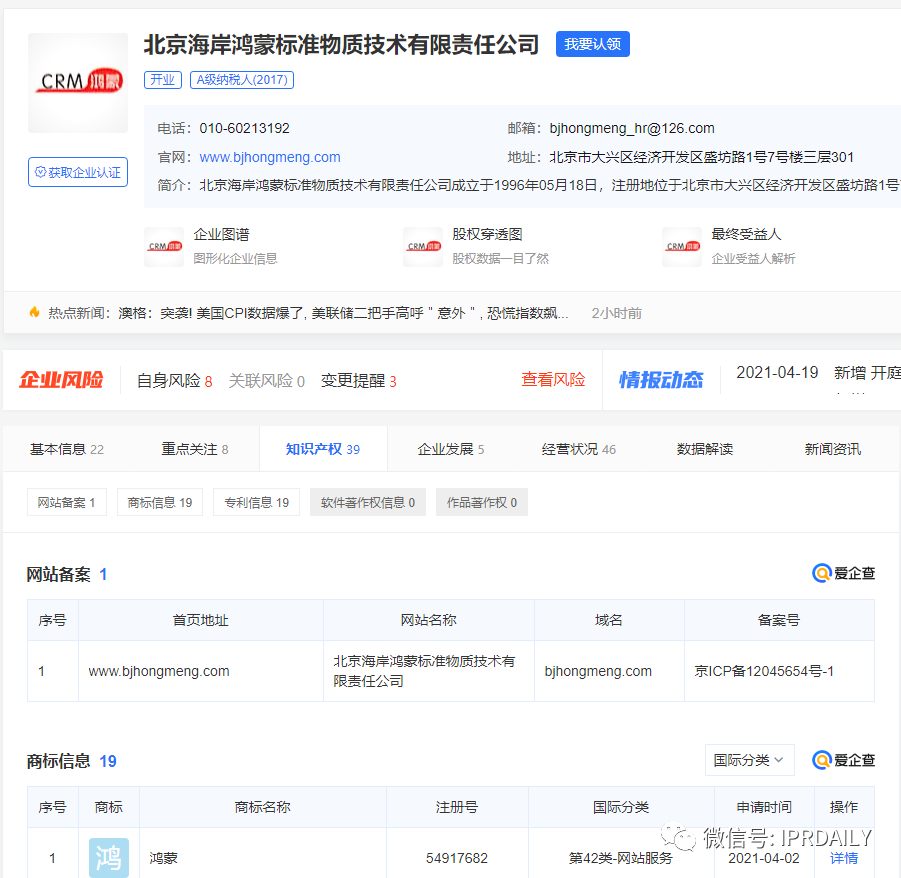
Task: Select 作品著作权 0 sub-tab
Action: point(482,503)
